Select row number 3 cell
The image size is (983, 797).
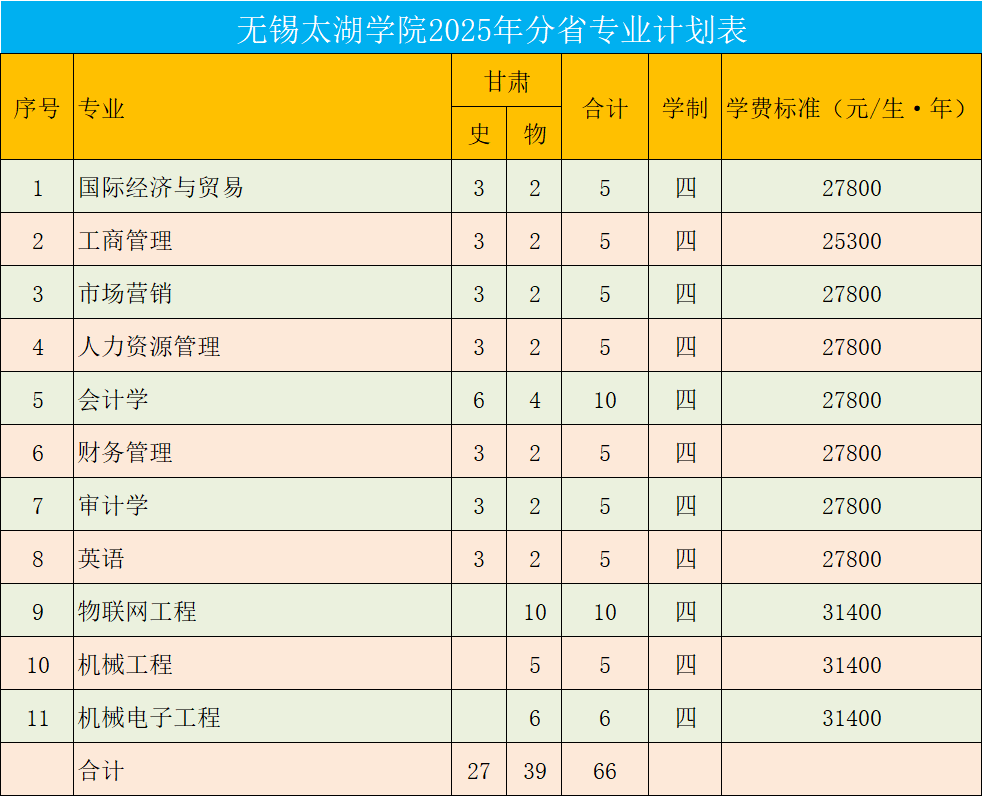(x=38, y=294)
